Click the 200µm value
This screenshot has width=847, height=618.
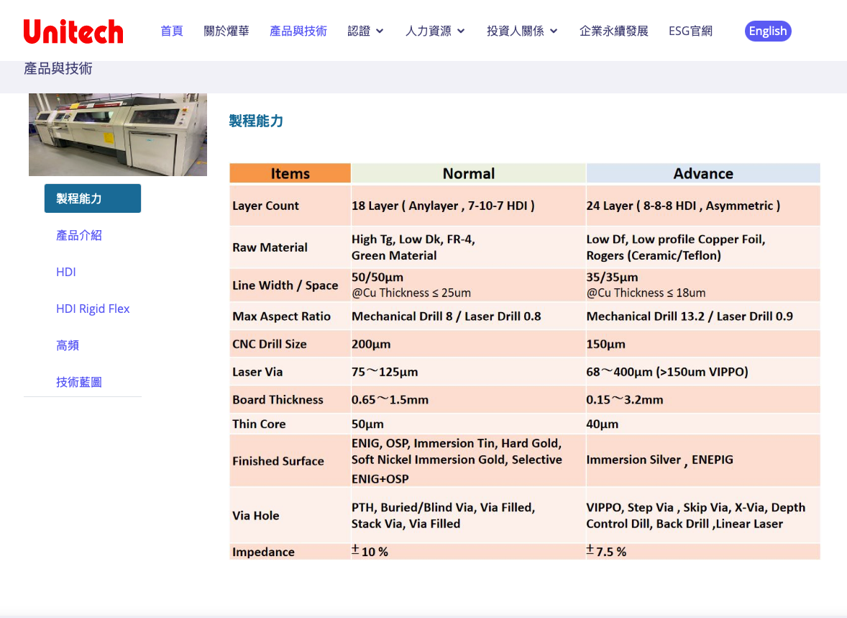coord(371,344)
